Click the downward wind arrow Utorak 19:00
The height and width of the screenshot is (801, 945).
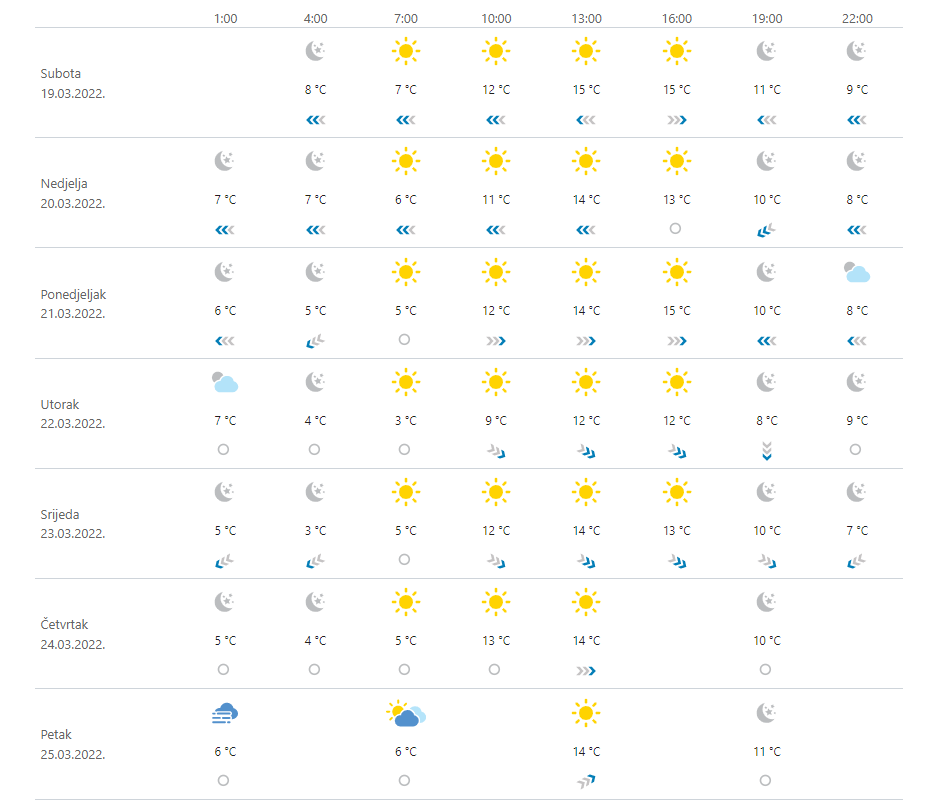767,450
